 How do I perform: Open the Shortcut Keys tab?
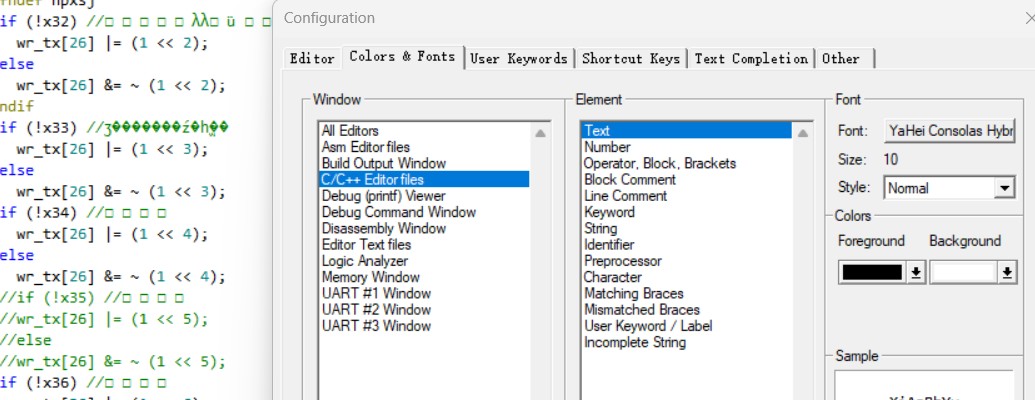click(630, 59)
